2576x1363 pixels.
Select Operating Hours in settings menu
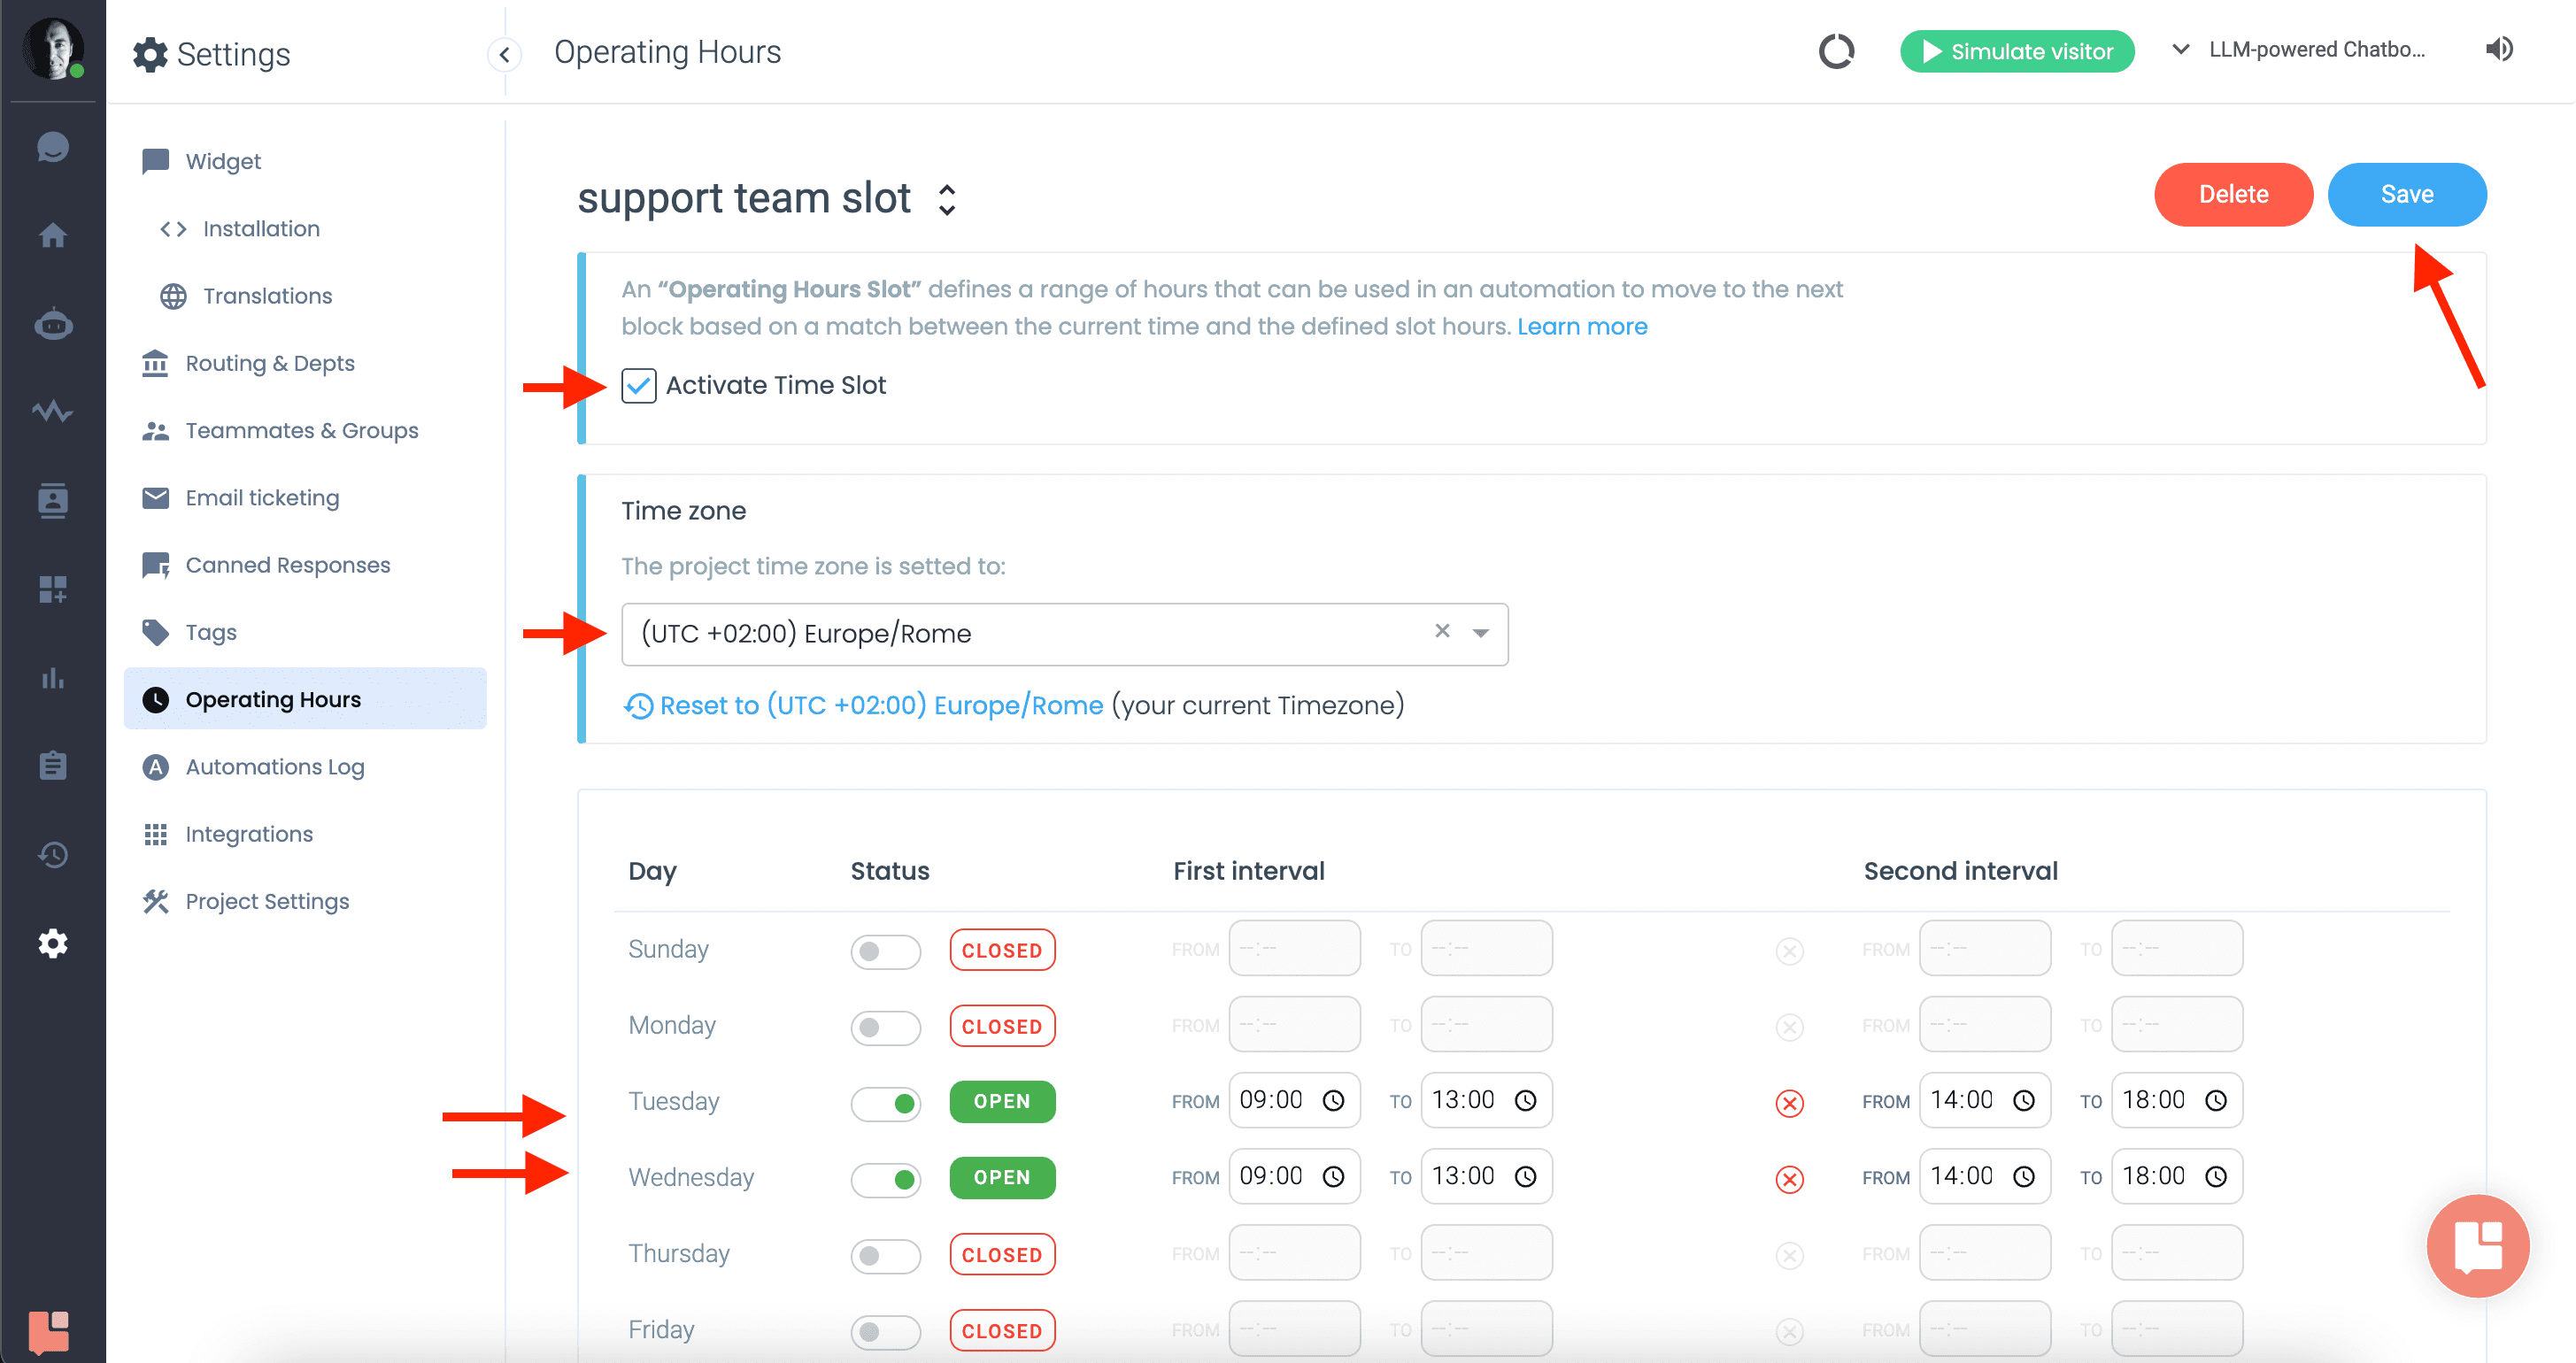305,699
